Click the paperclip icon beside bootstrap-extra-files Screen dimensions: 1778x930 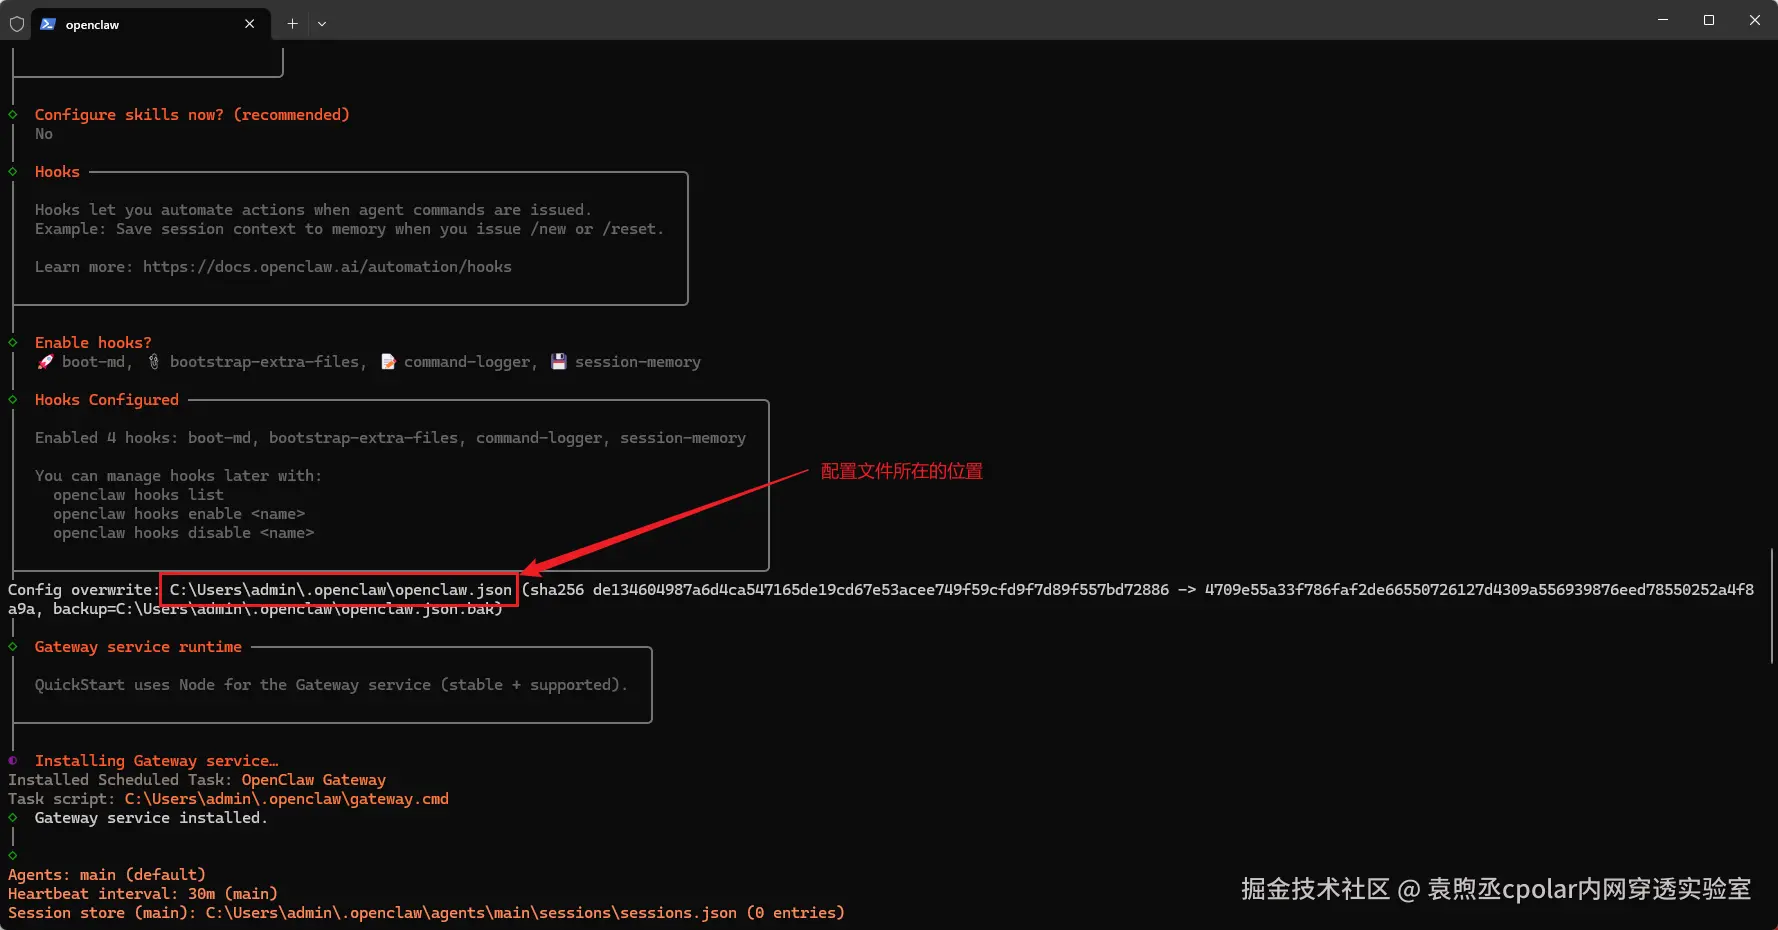tap(154, 362)
